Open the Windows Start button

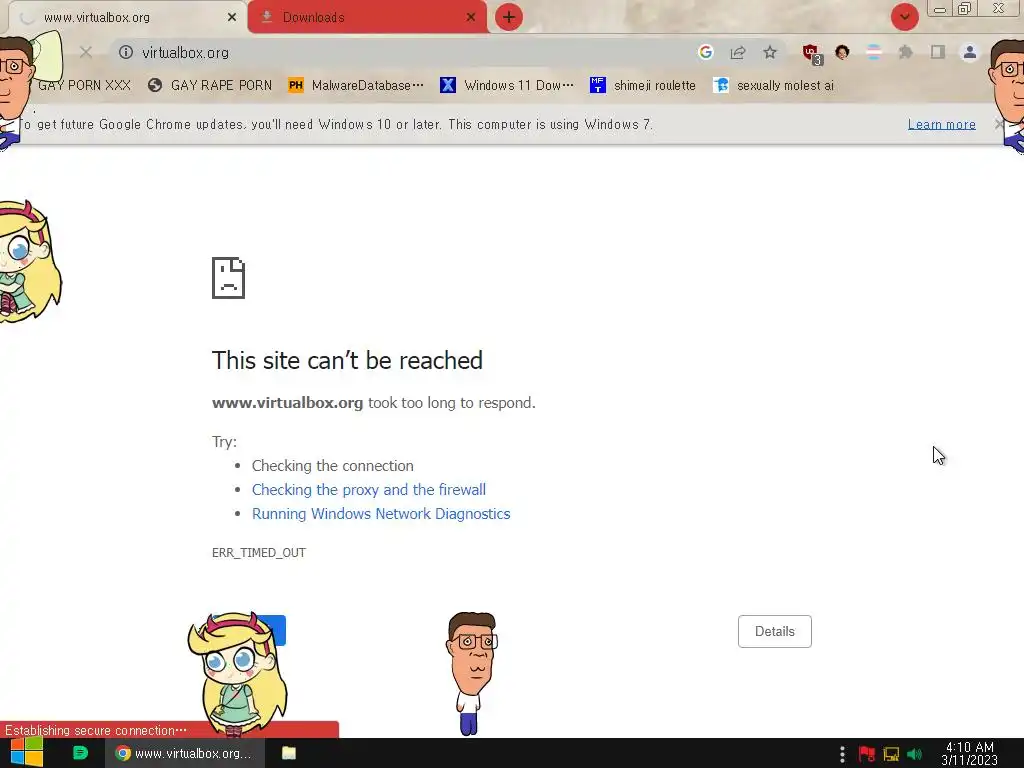(x=27, y=753)
